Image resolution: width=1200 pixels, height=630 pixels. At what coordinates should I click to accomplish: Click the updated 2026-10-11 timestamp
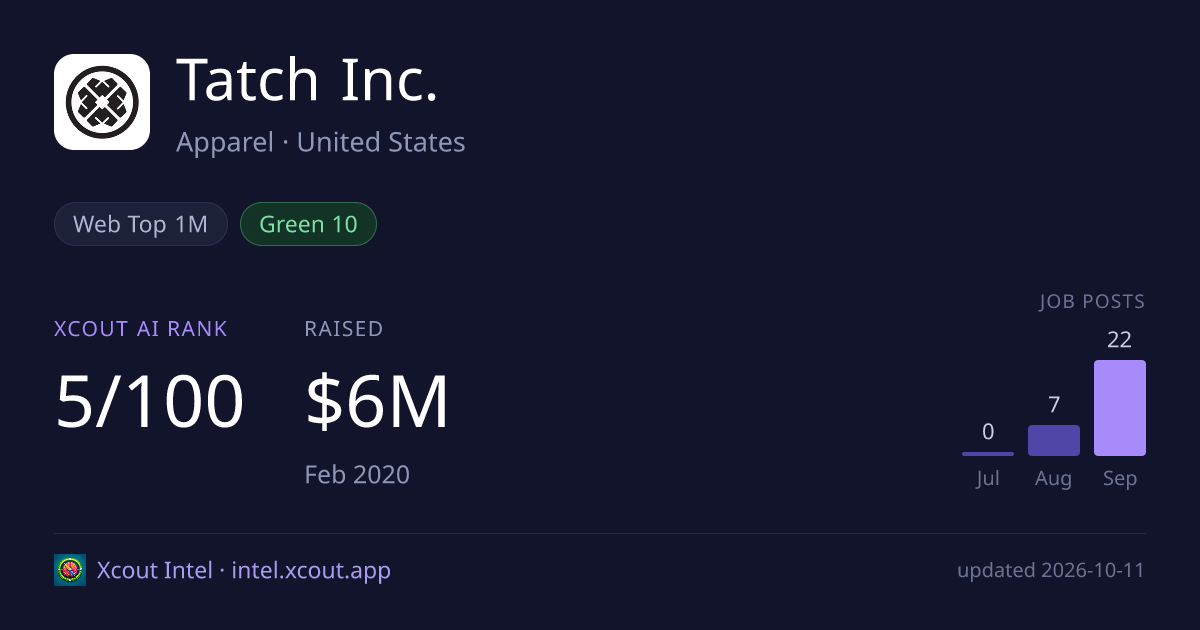[1051, 571]
